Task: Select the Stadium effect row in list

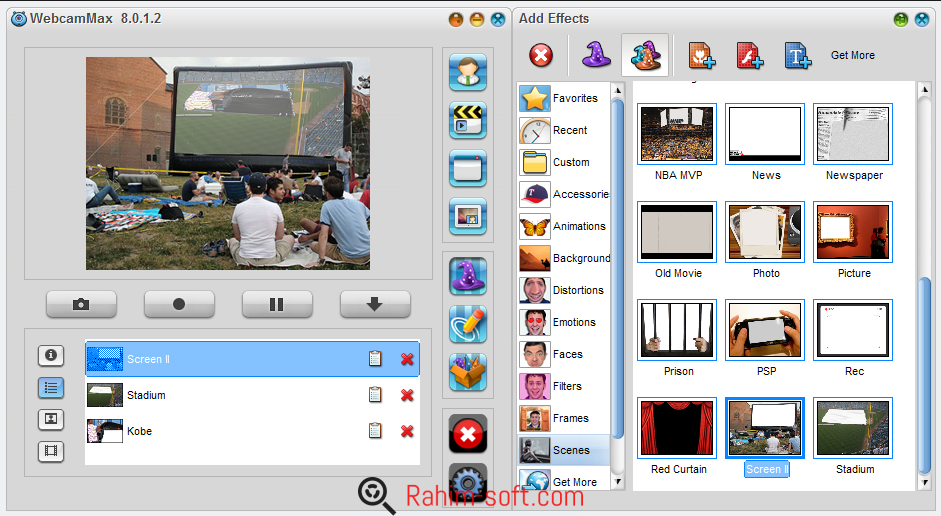Action: (252, 395)
